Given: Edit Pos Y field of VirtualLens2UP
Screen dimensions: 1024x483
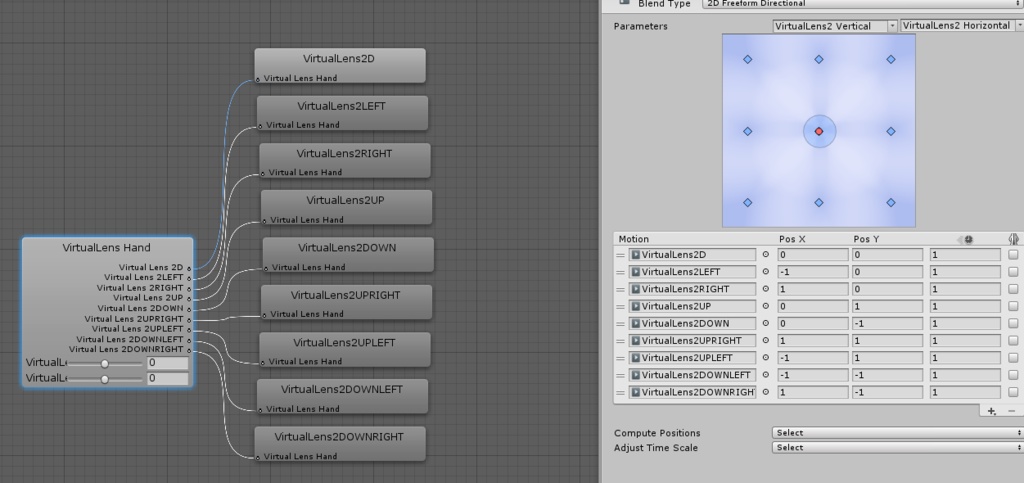Looking at the screenshot, I should (888, 306).
